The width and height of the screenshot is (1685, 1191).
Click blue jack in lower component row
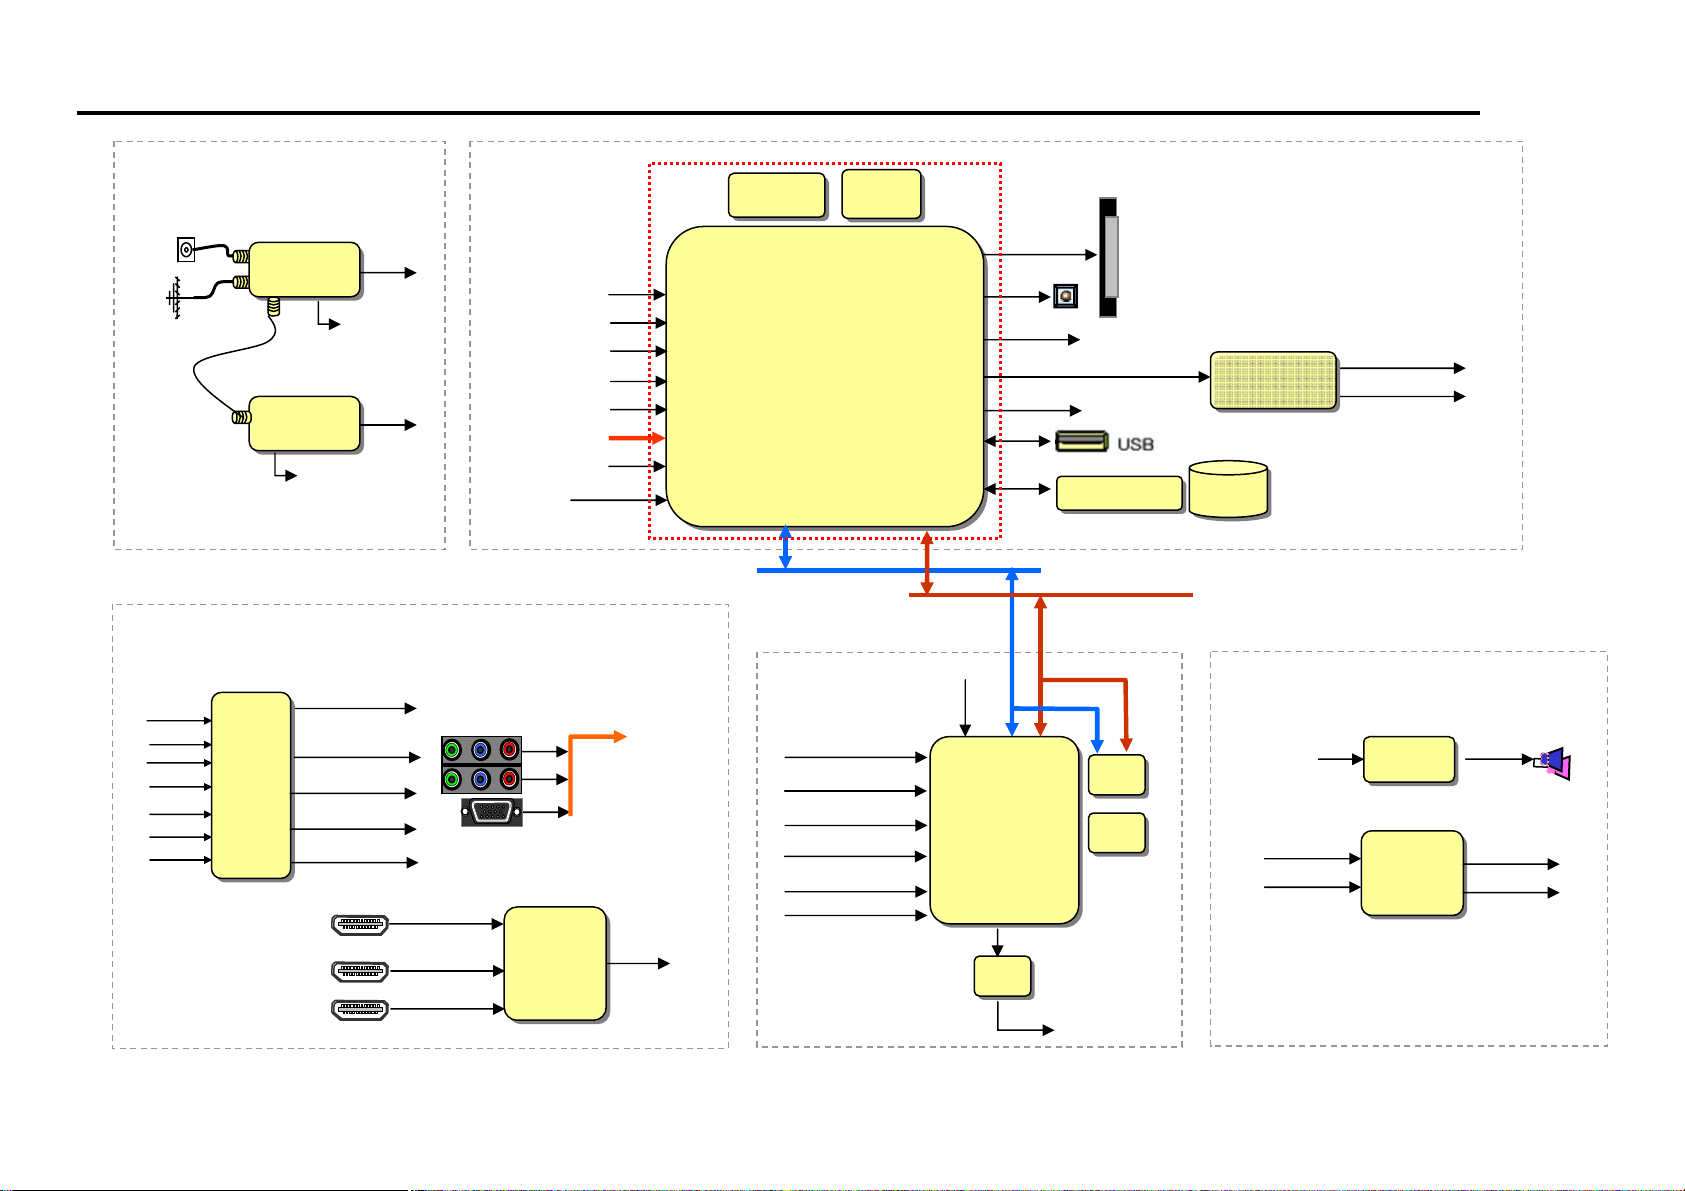pos(481,779)
